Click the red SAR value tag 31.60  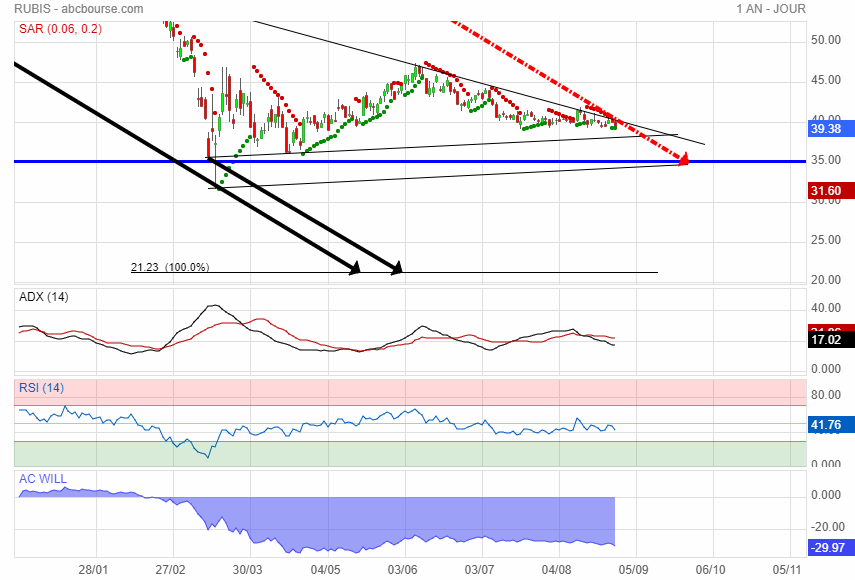click(830, 190)
